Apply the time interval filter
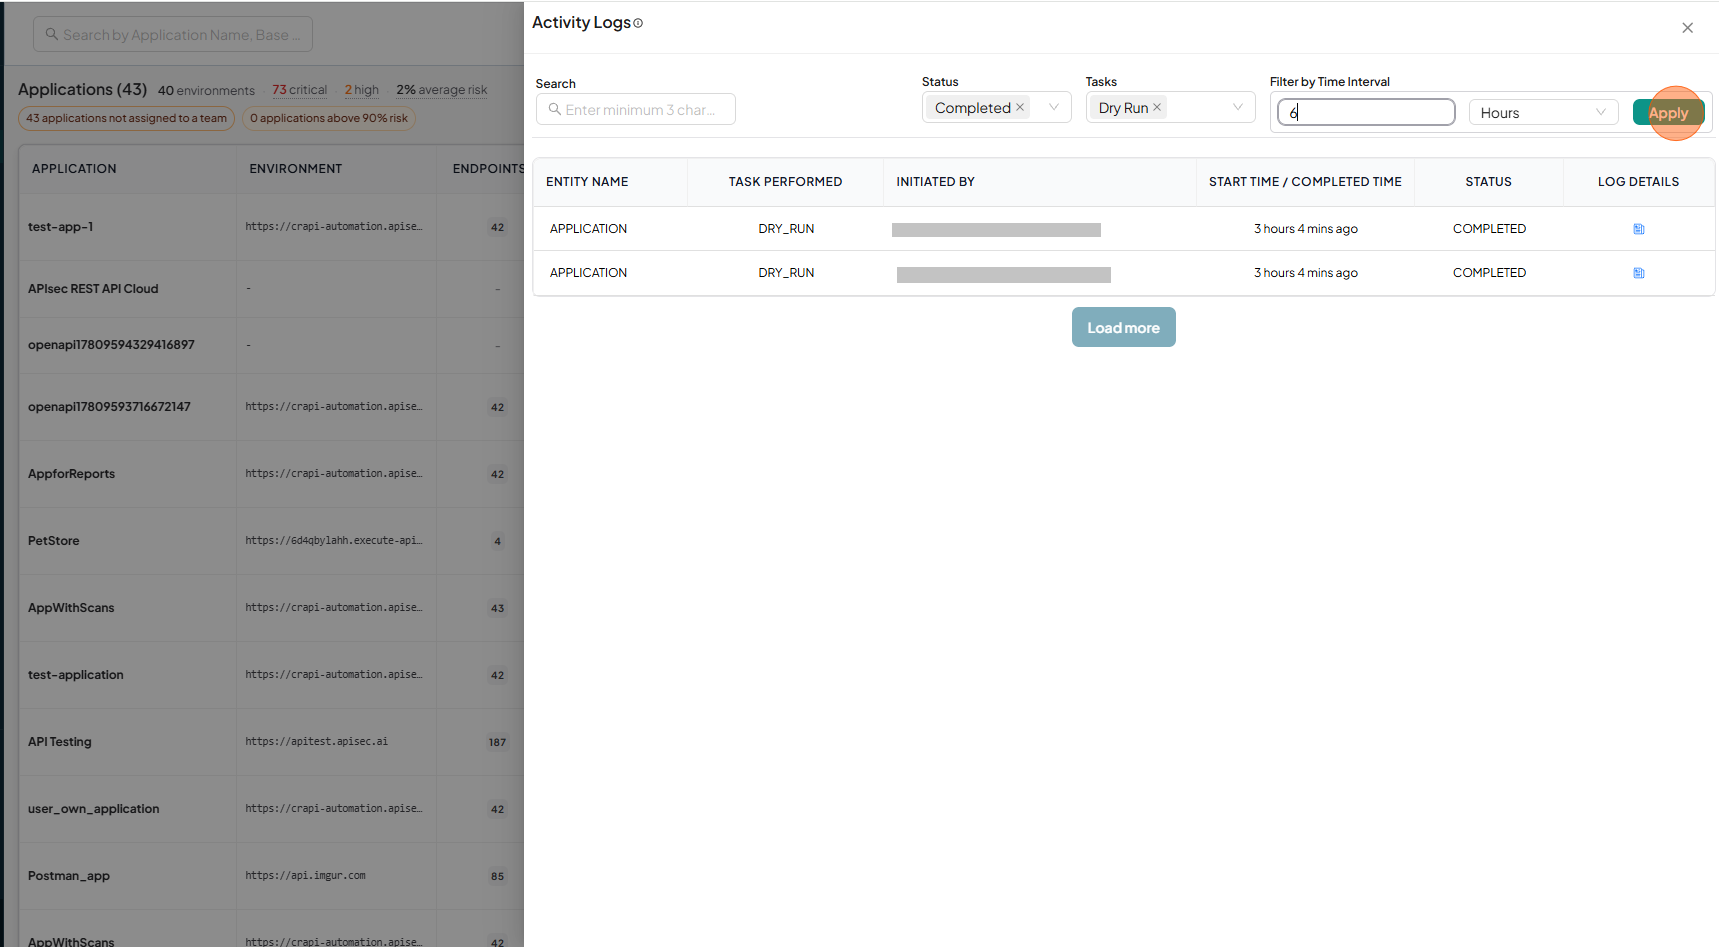 pos(1668,113)
